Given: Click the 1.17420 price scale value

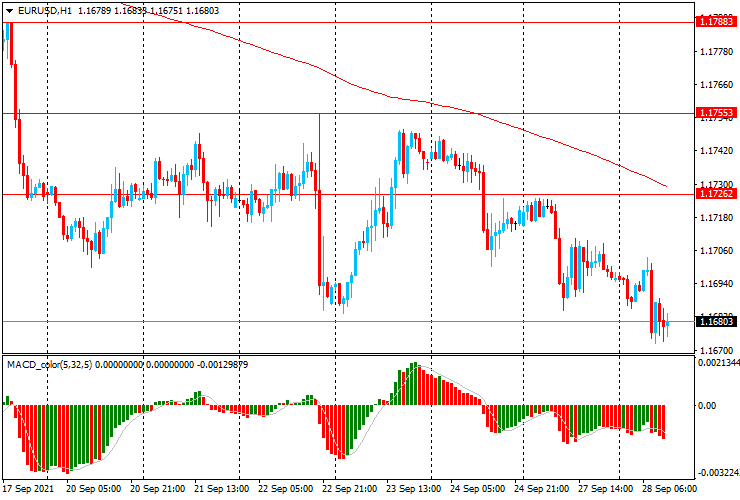Looking at the screenshot, I should click(717, 151).
